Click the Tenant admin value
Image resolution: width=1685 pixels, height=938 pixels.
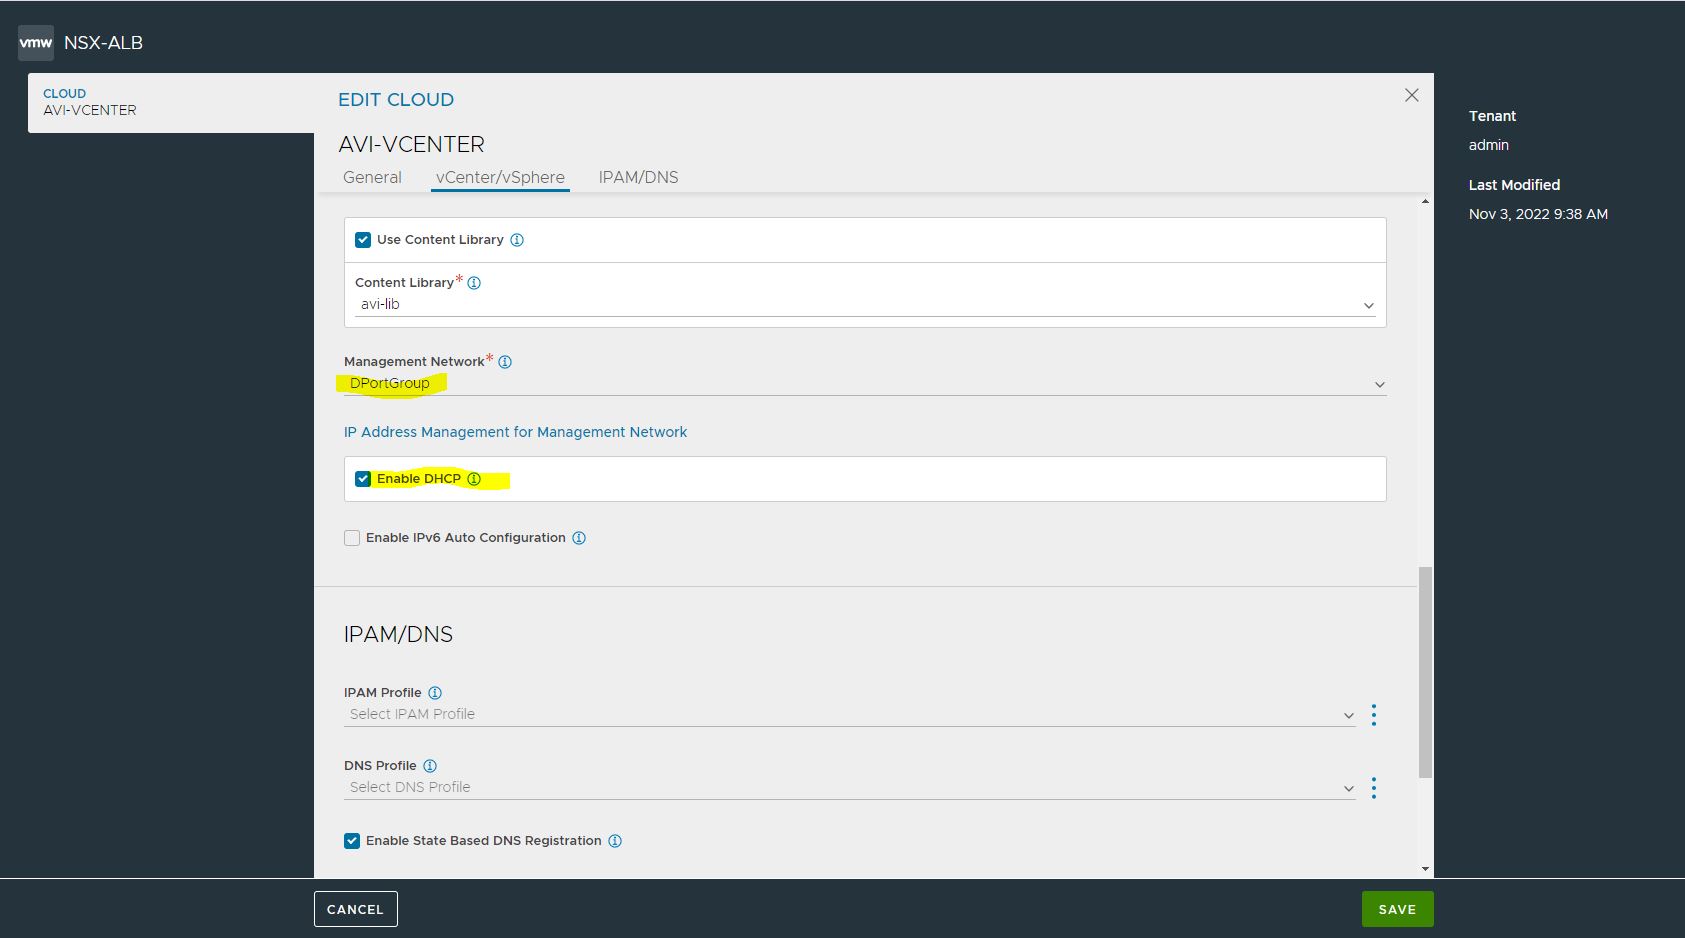click(1488, 145)
